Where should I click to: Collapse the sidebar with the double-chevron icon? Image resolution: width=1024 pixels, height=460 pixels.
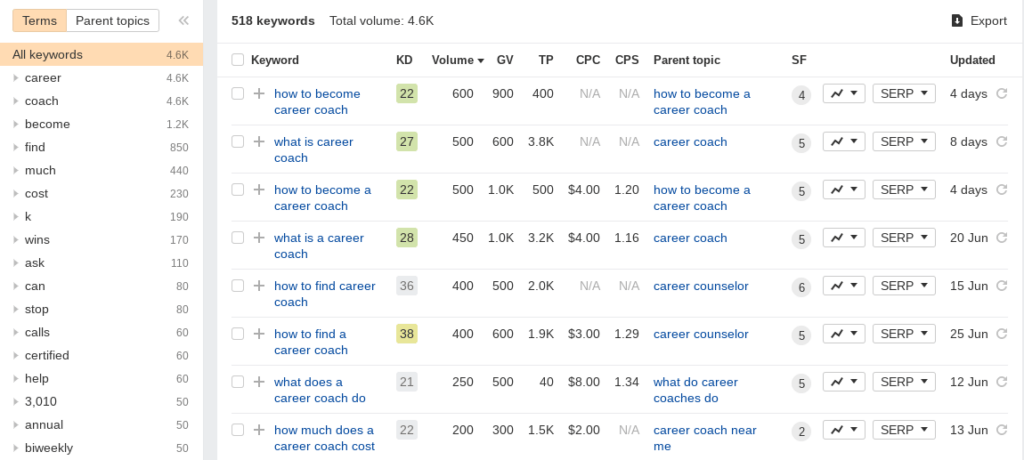coord(184,21)
